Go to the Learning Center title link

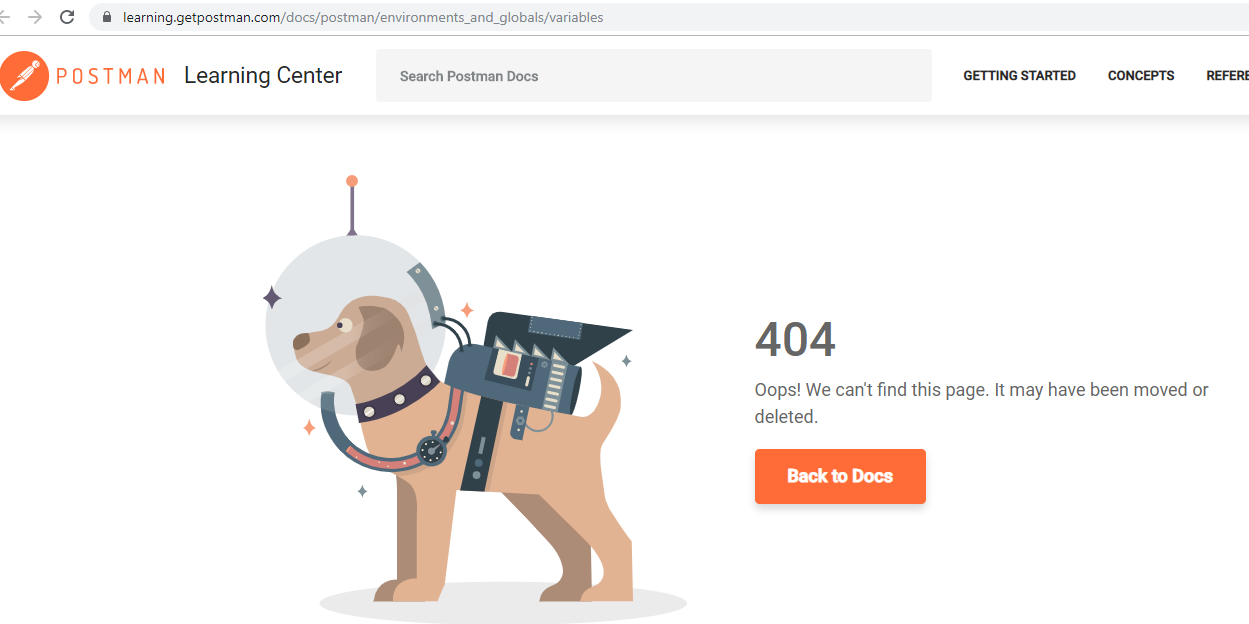pos(263,76)
